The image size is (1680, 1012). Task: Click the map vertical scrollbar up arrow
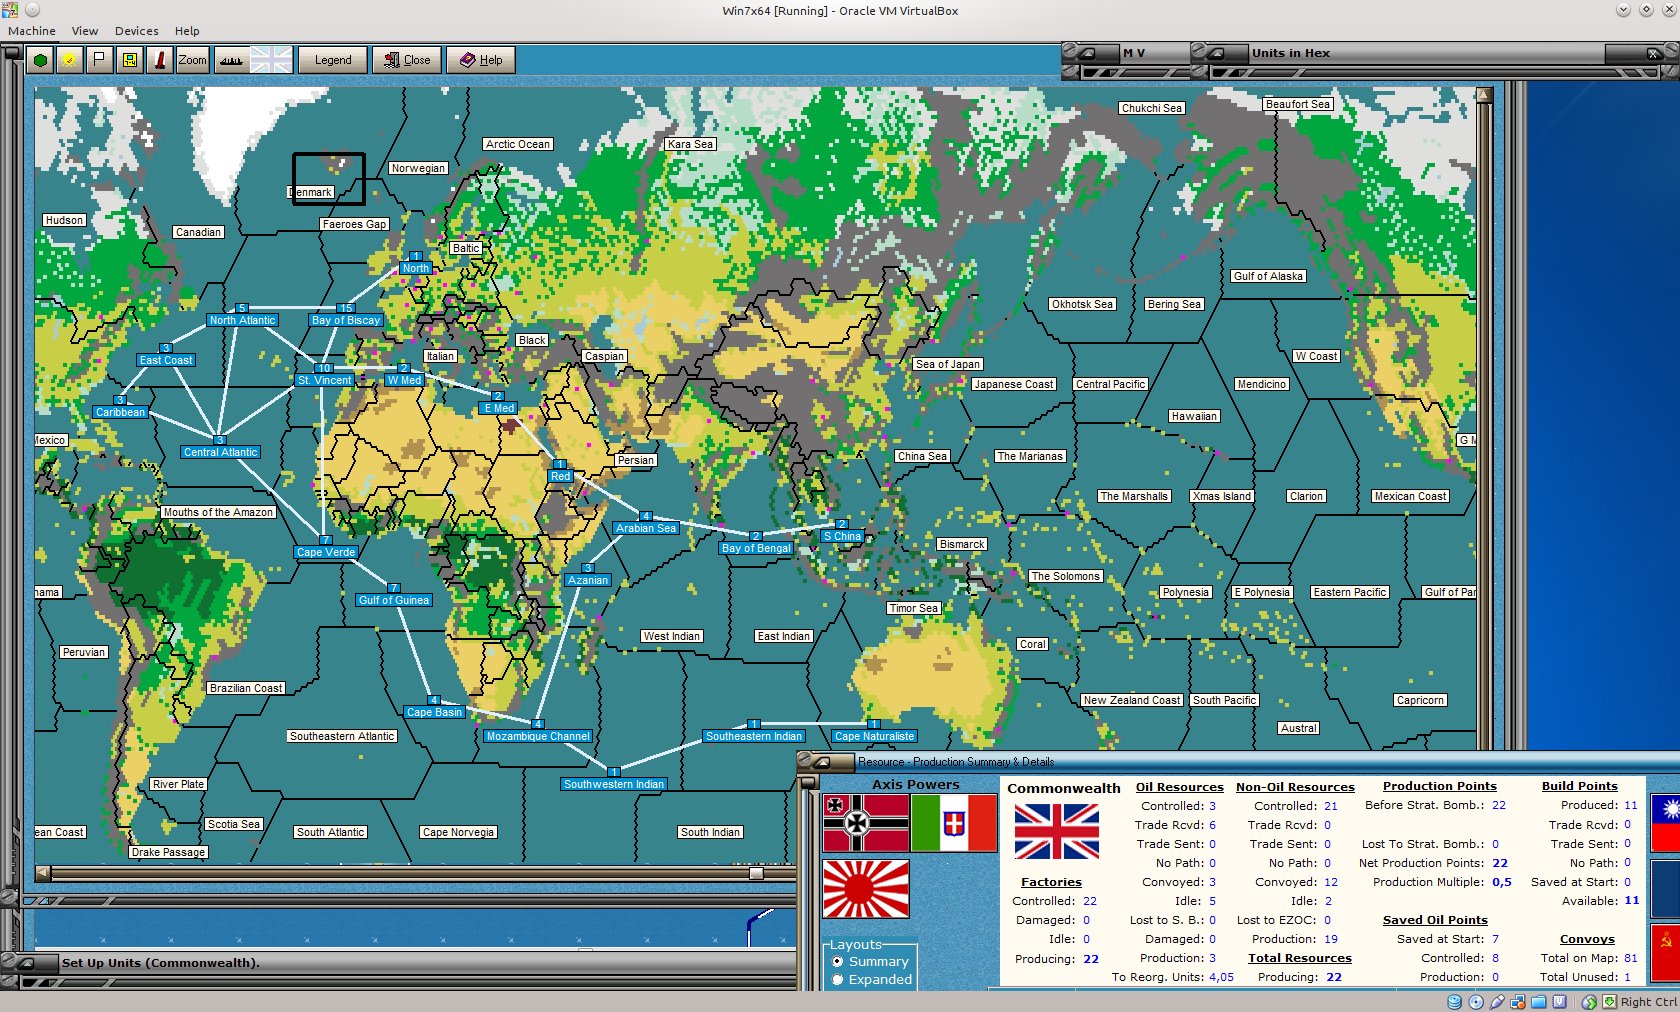[1484, 95]
